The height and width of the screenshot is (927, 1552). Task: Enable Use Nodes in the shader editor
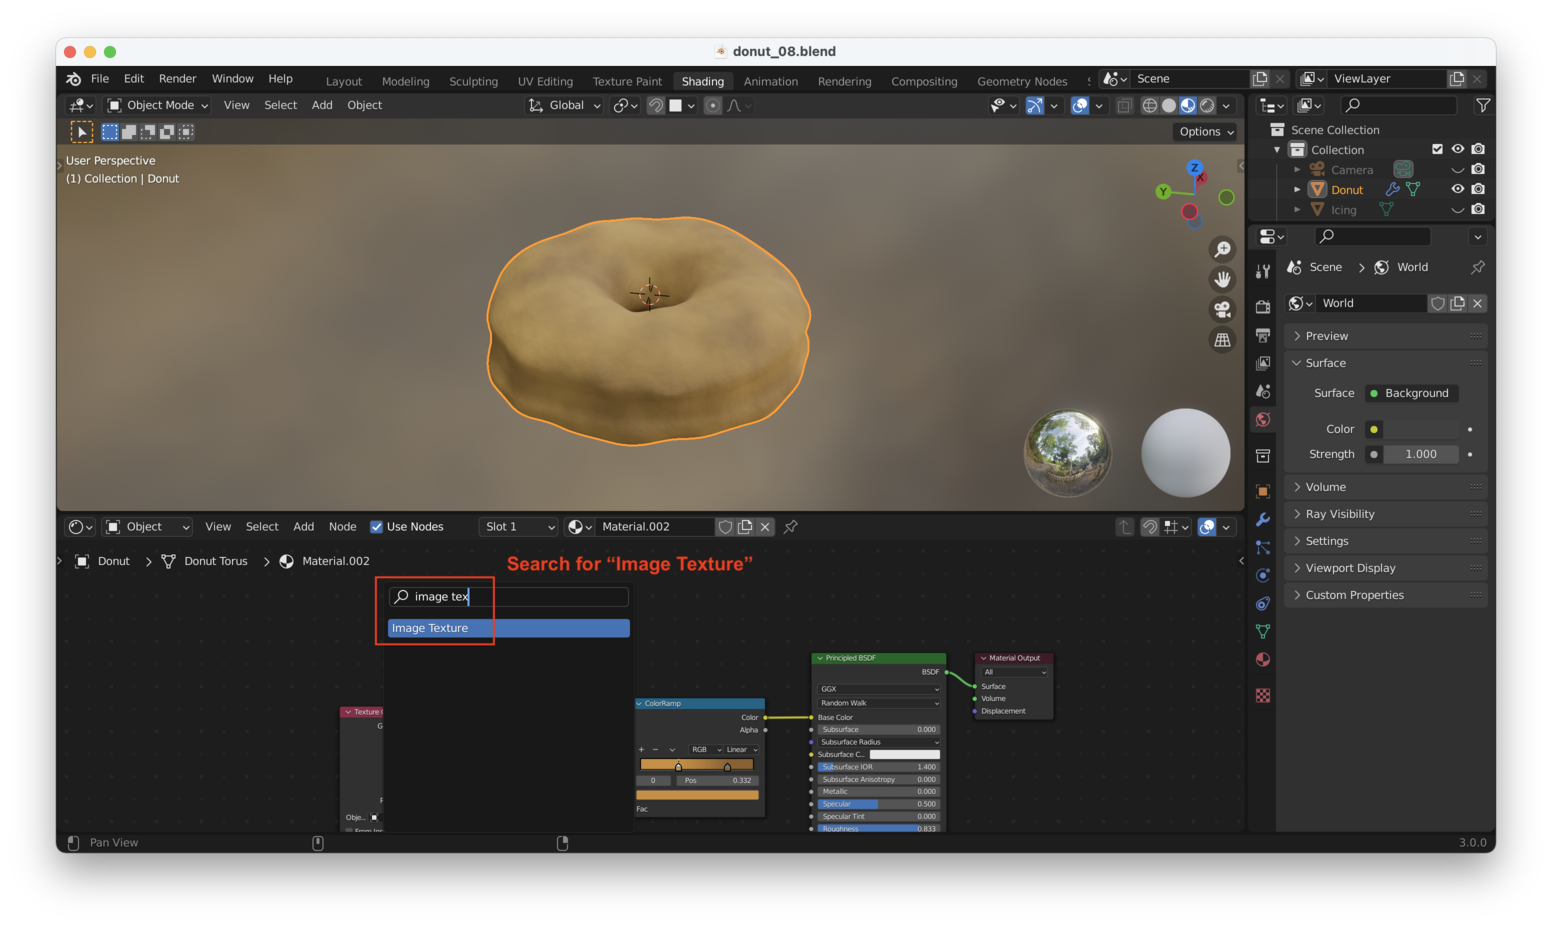(377, 526)
